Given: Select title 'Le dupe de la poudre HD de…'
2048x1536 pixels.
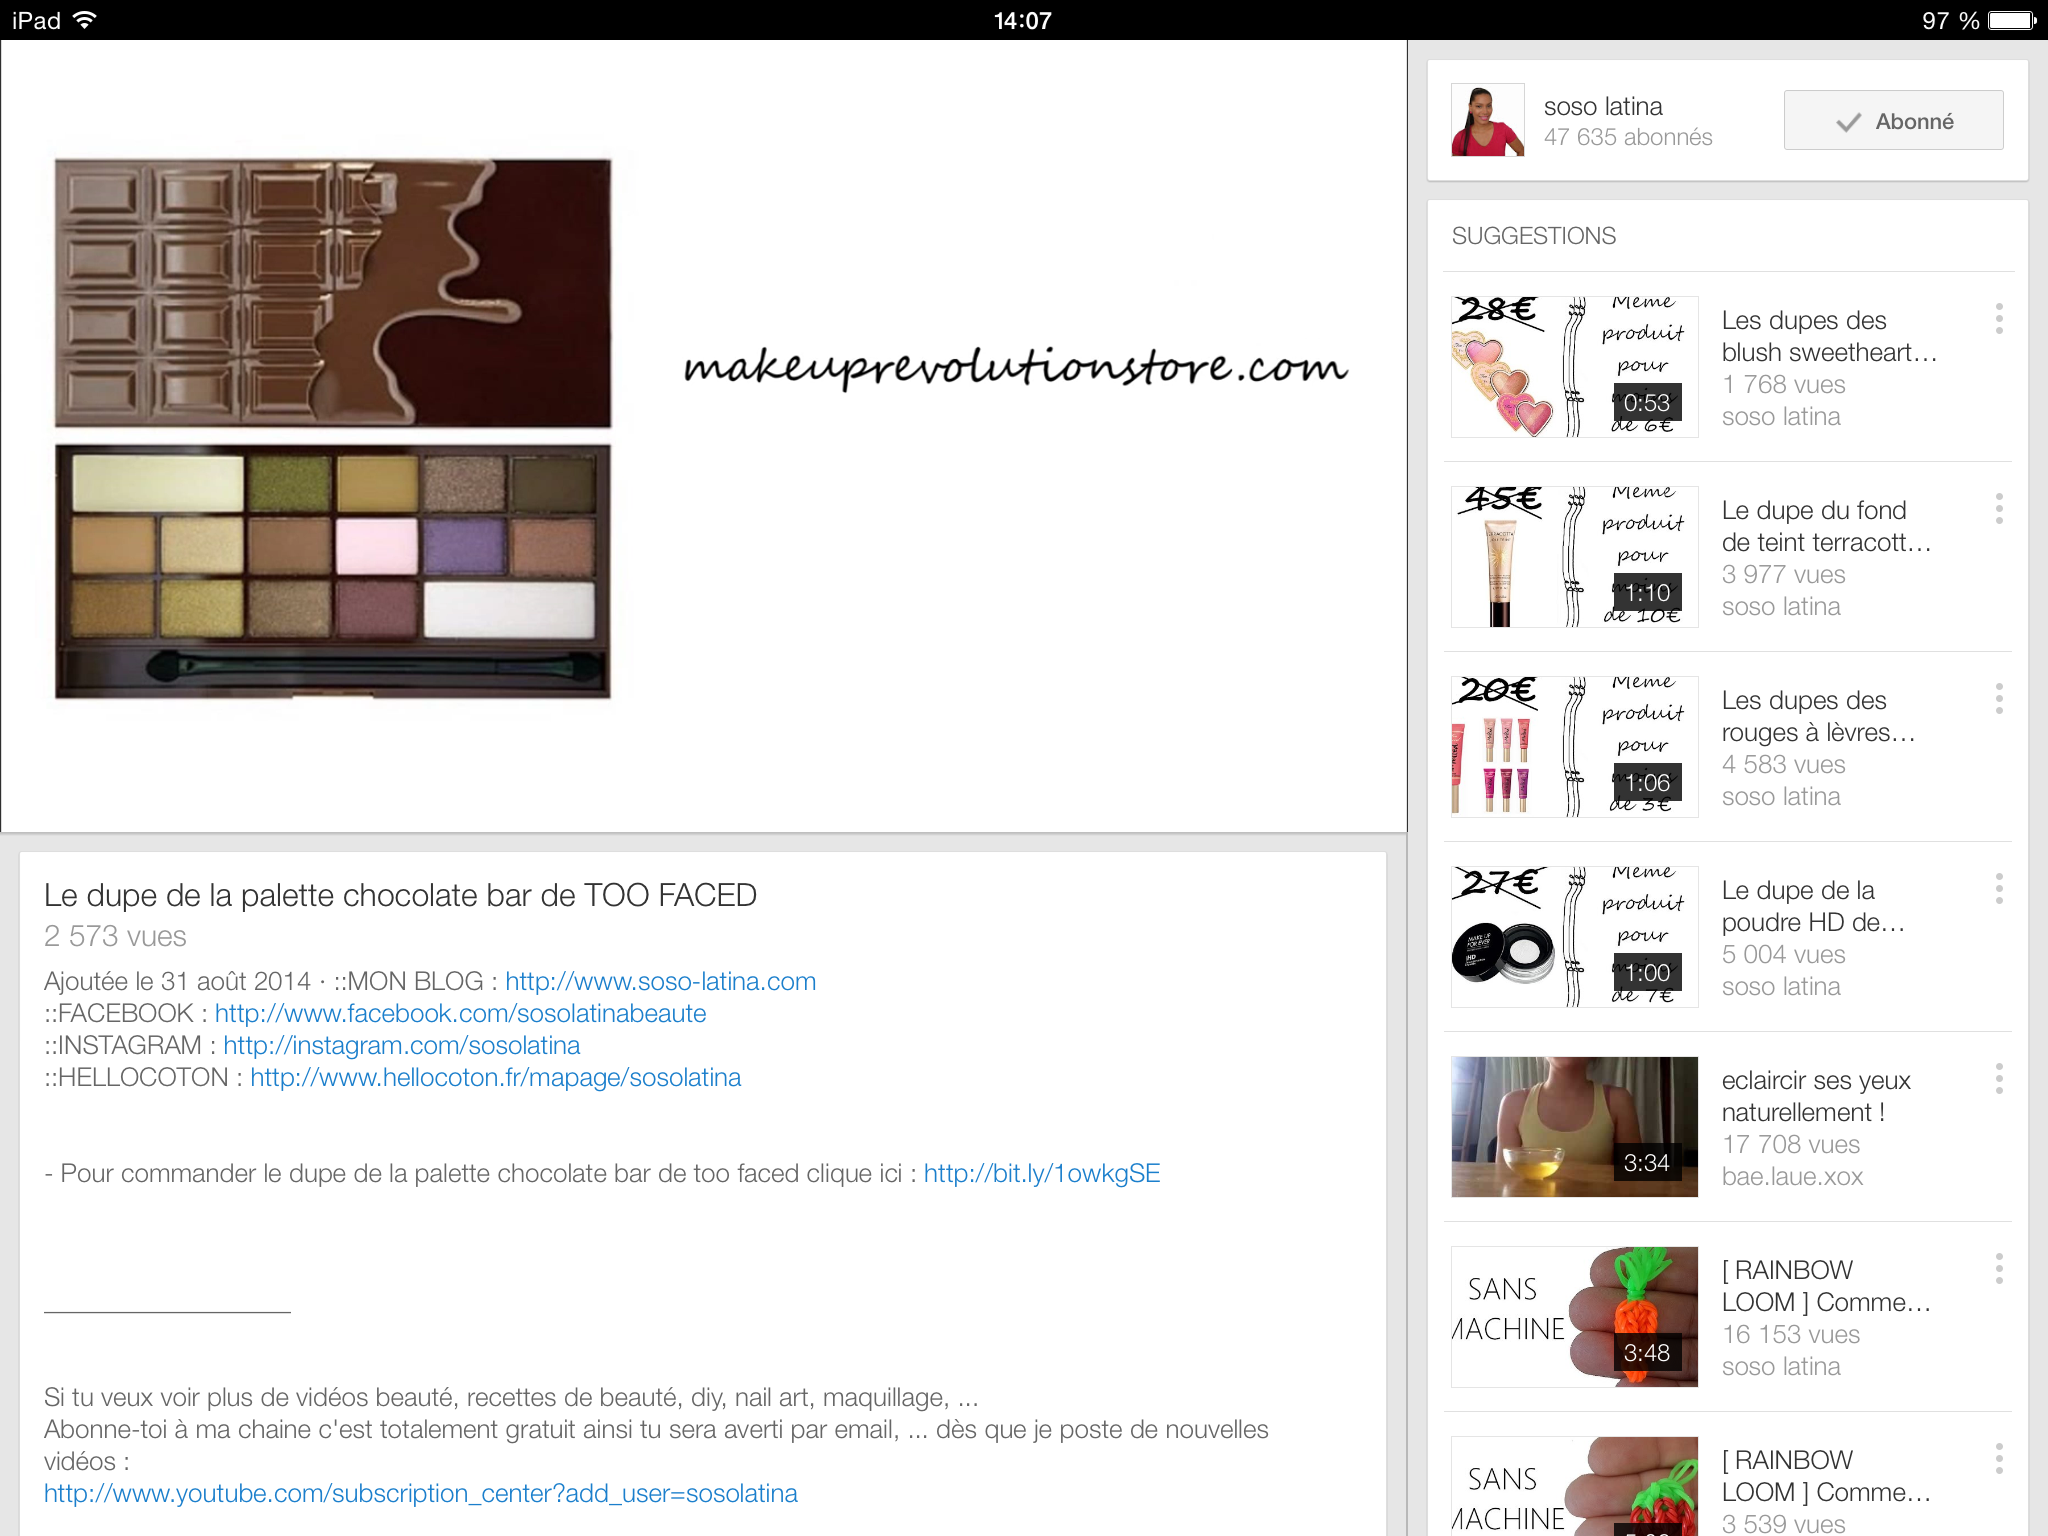Looking at the screenshot, I should 1813,906.
